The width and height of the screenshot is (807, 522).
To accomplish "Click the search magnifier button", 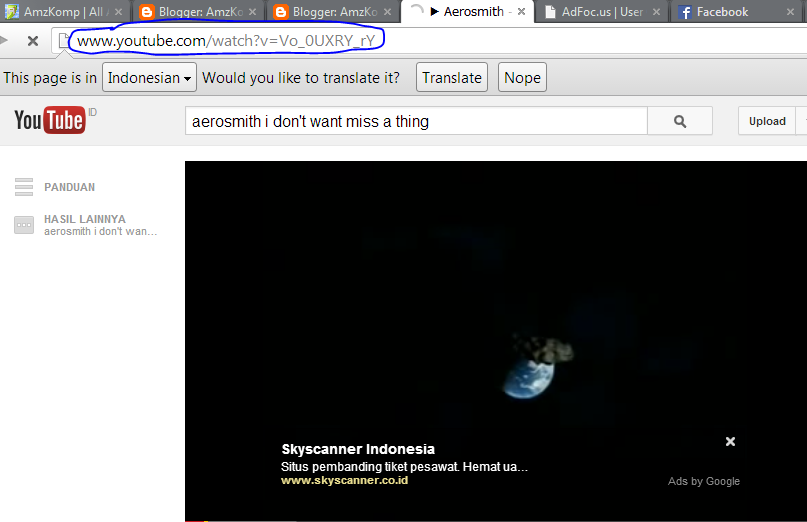I will click(680, 121).
